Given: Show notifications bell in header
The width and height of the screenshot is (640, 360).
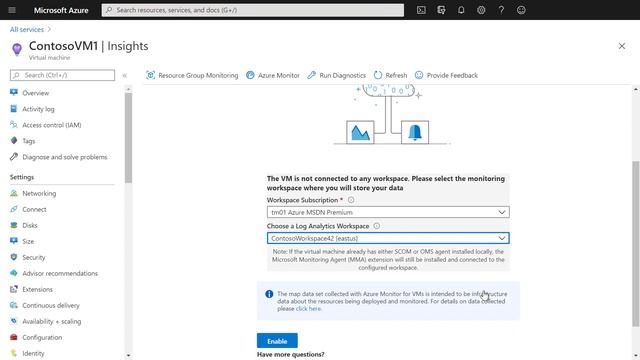Looking at the screenshot, I should (x=461, y=10).
